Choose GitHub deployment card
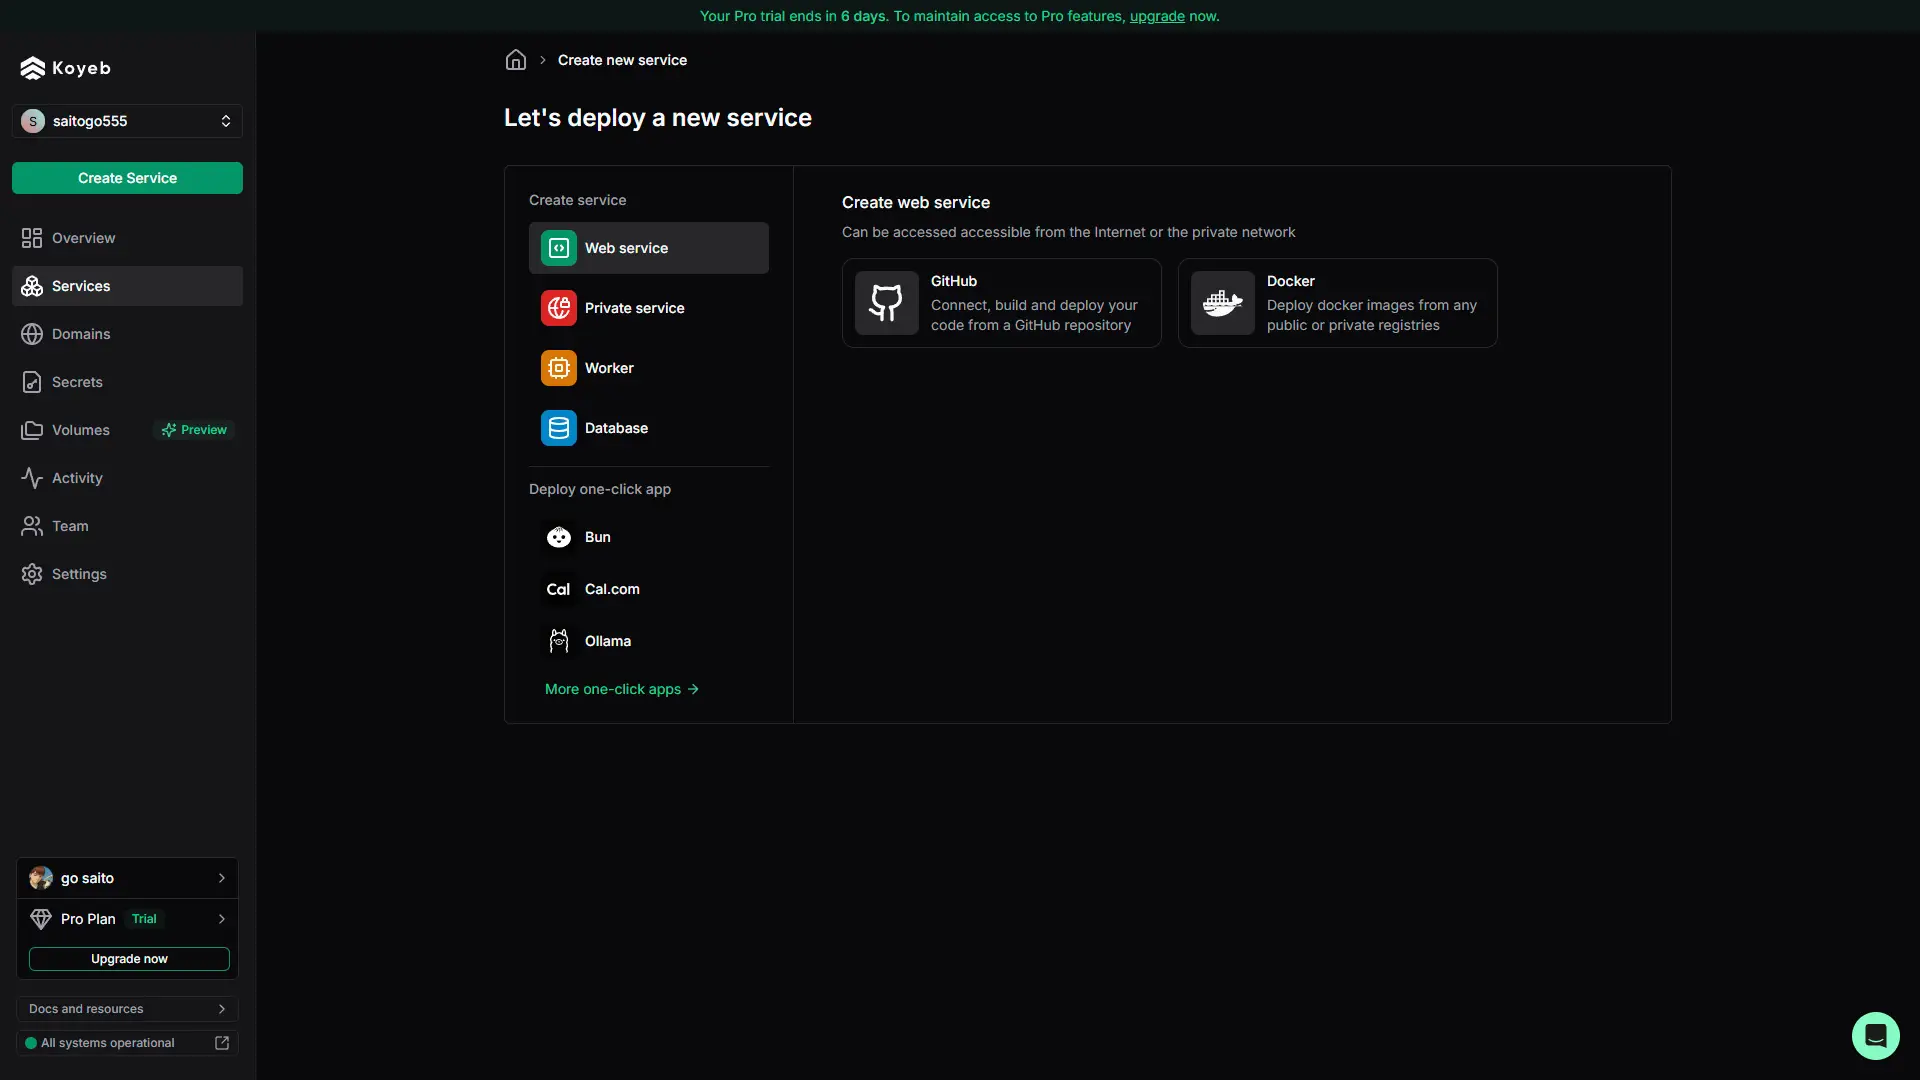The image size is (1920, 1080). click(1002, 303)
